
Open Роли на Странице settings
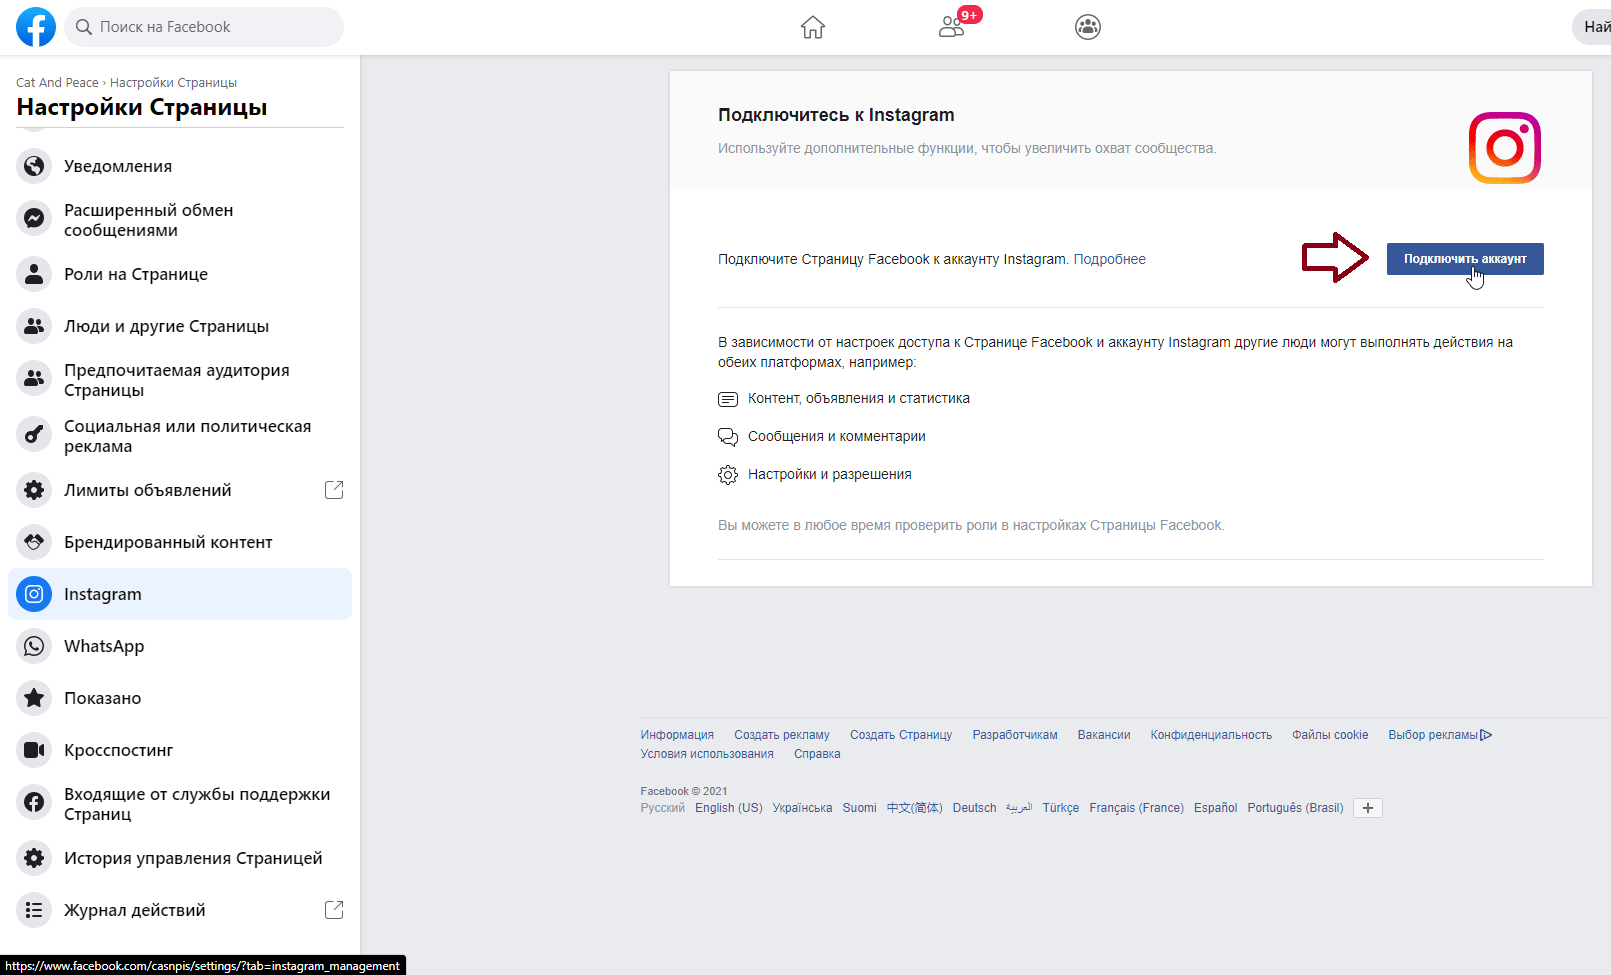[136, 274]
